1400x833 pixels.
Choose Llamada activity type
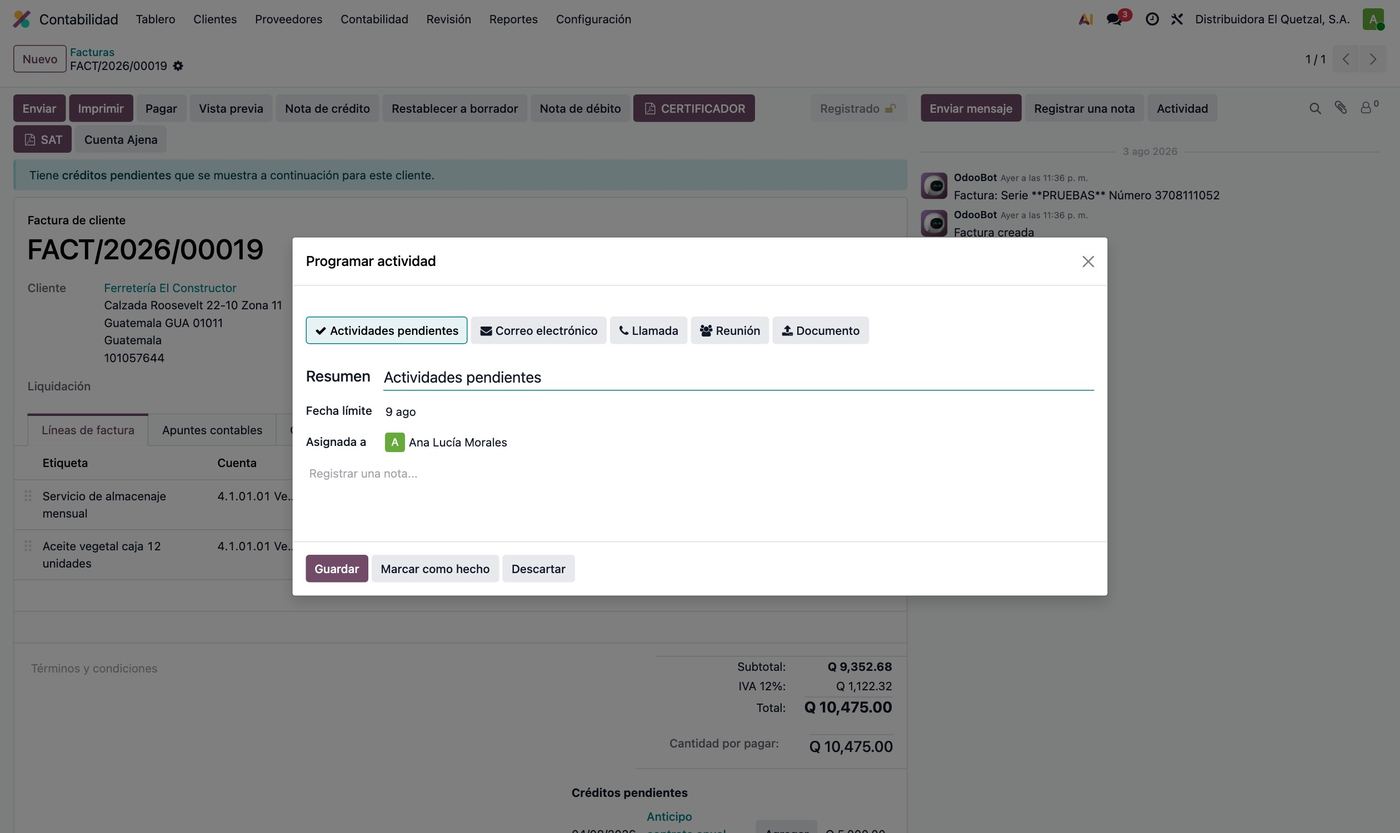point(649,331)
